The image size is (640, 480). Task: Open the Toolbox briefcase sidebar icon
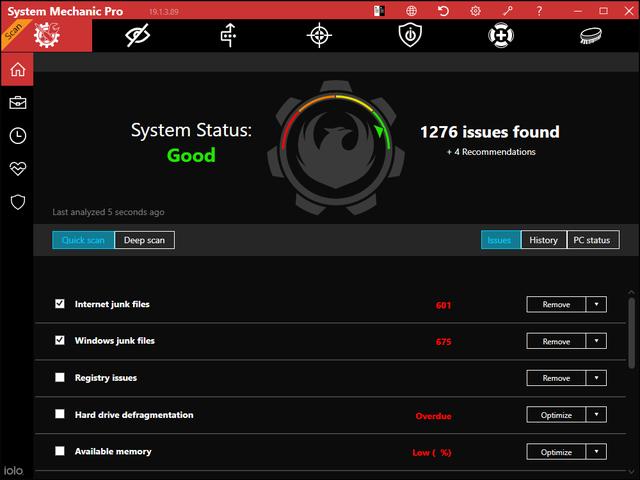[x=18, y=102]
